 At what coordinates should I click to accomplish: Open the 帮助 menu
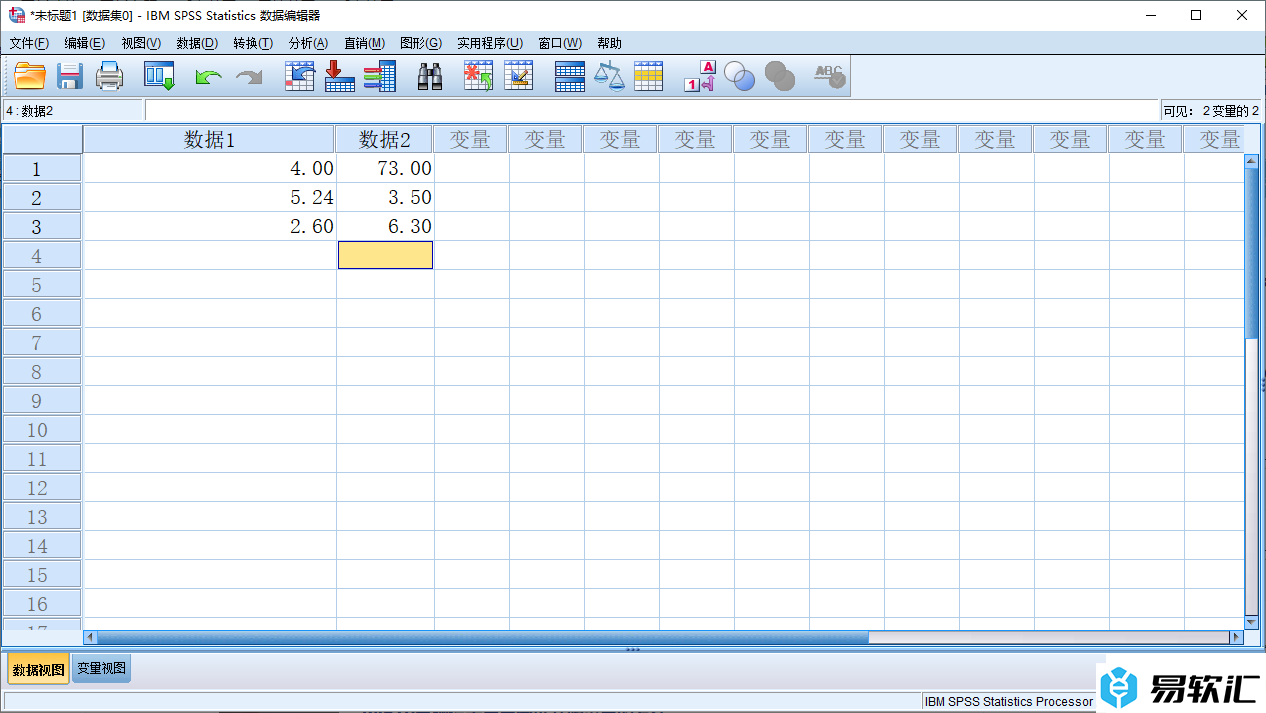coord(609,43)
